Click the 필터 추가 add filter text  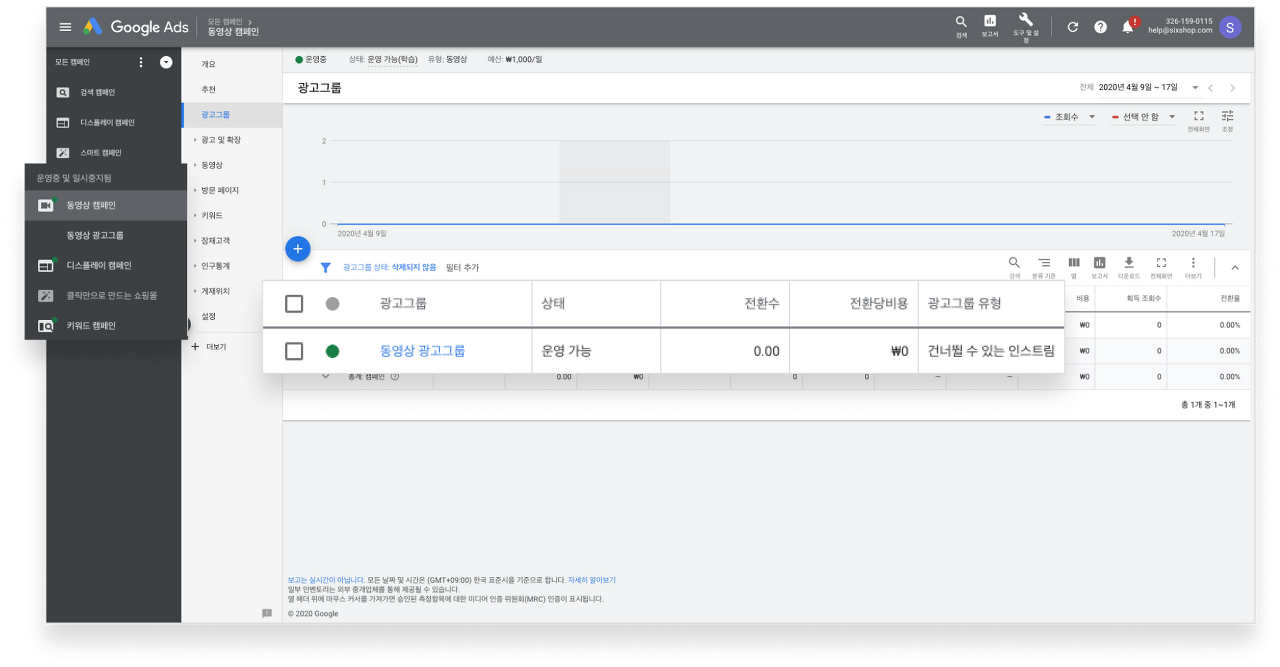462,268
